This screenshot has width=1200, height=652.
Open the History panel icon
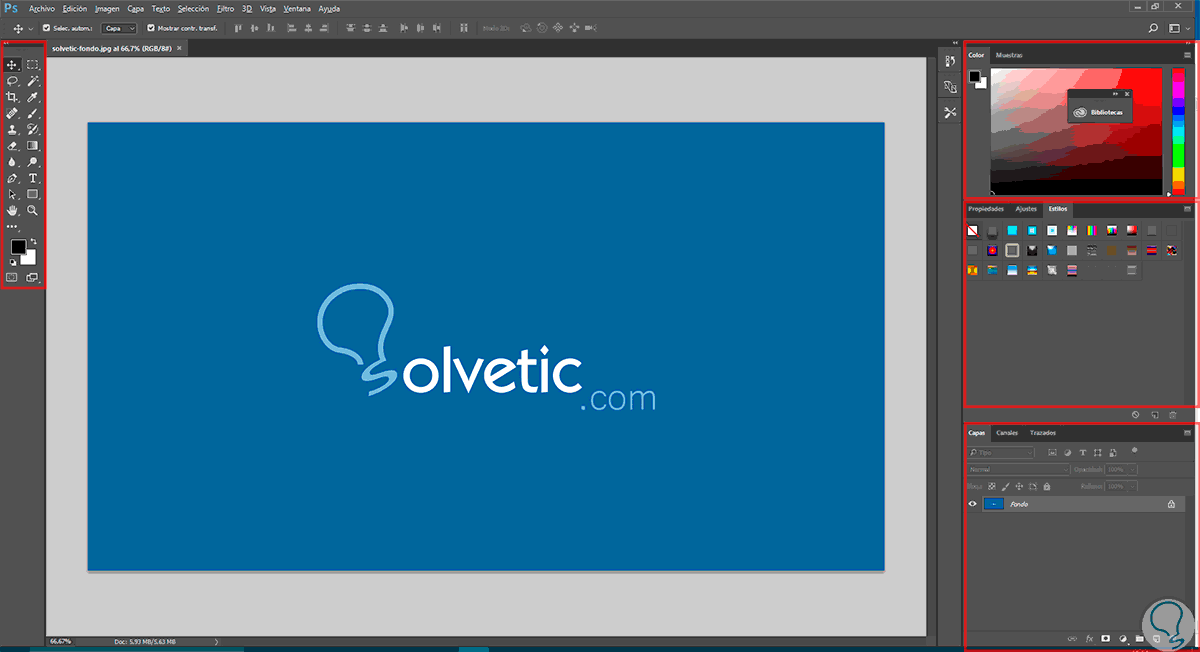pyautogui.click(x=950, y=63)
